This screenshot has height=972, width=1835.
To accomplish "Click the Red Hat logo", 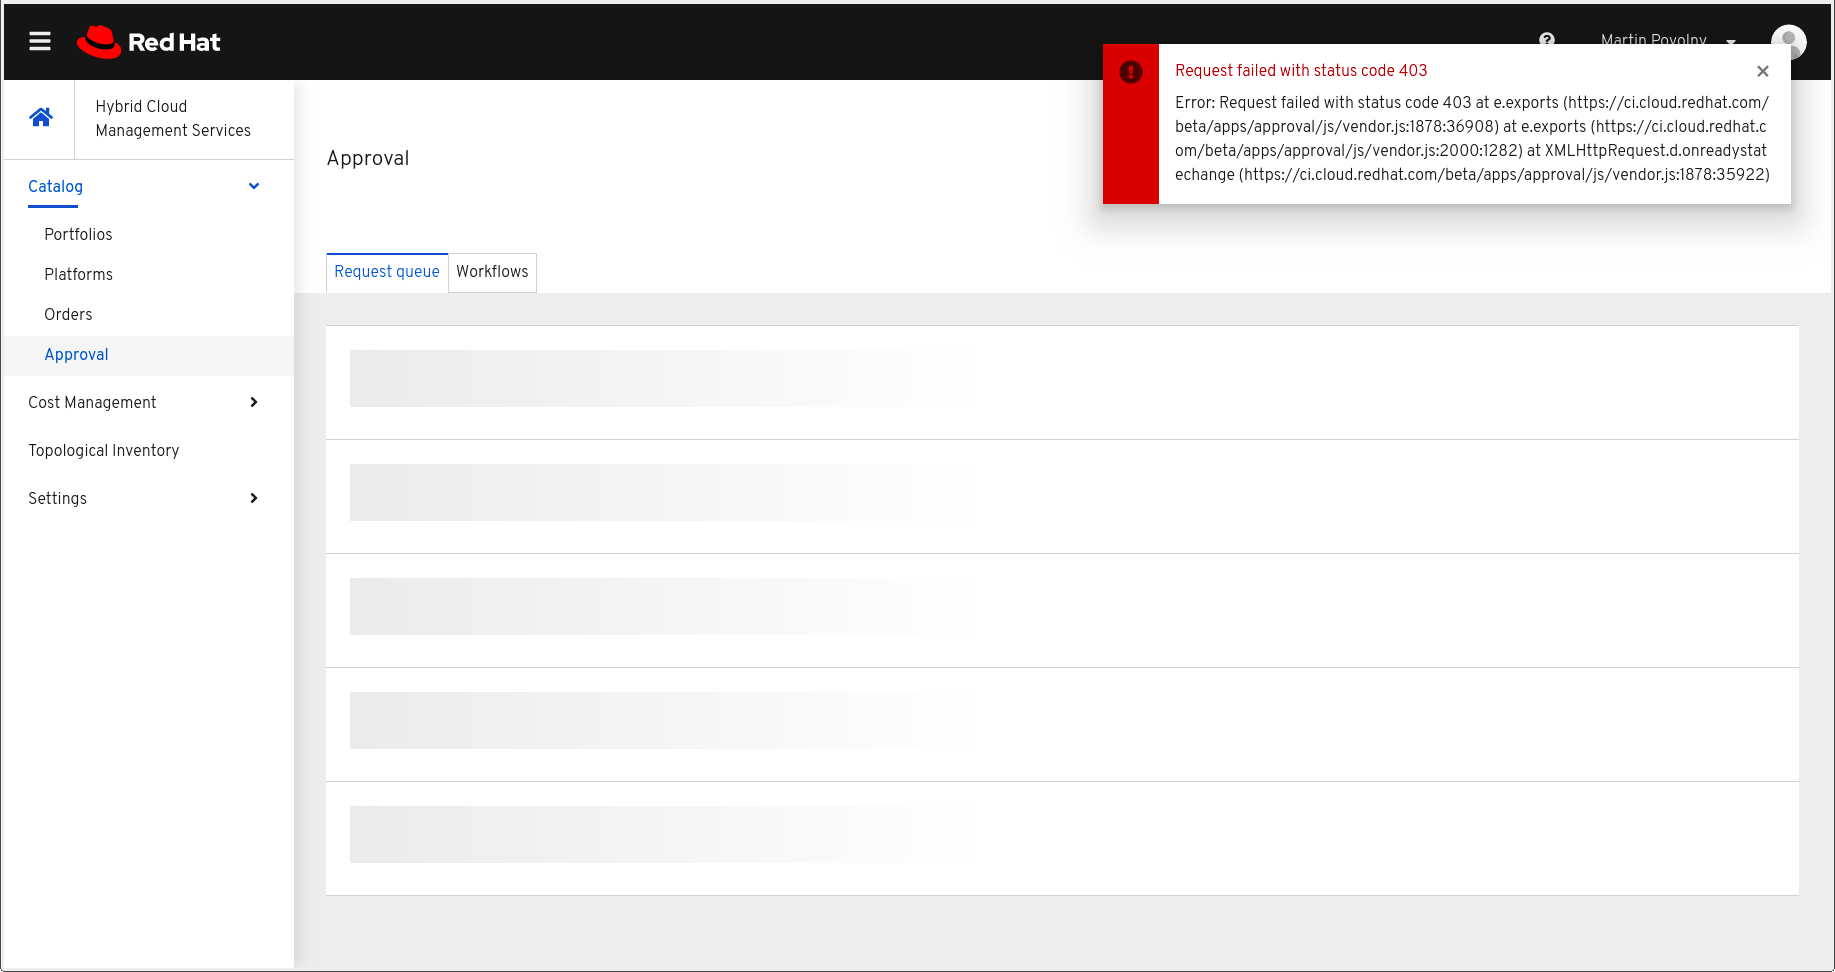I will 148,41.
